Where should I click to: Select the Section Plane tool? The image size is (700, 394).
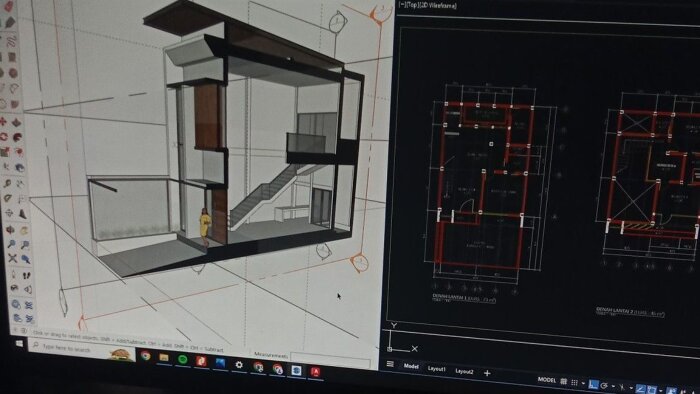pyautogui.click(x=14, y=288)
